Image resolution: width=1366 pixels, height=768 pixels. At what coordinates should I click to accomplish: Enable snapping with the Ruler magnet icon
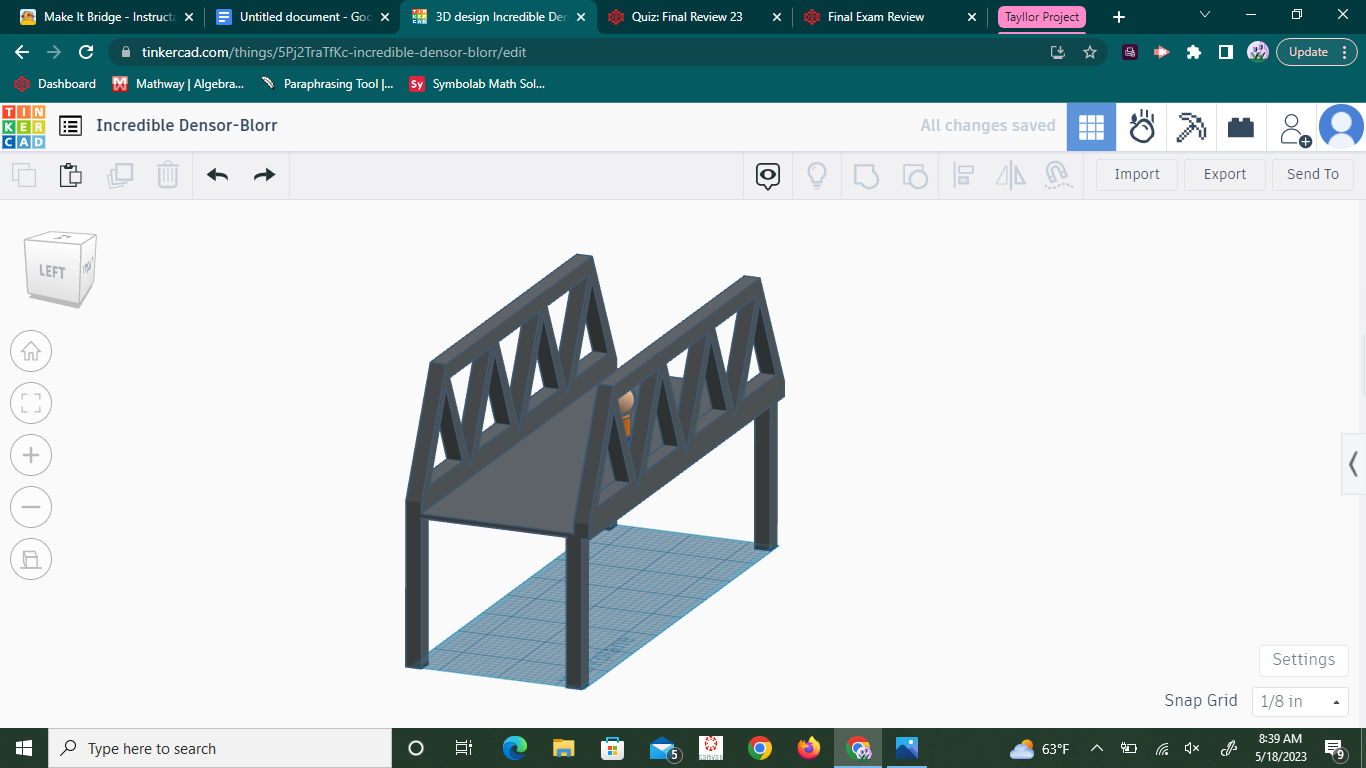tap(1059, 175)
